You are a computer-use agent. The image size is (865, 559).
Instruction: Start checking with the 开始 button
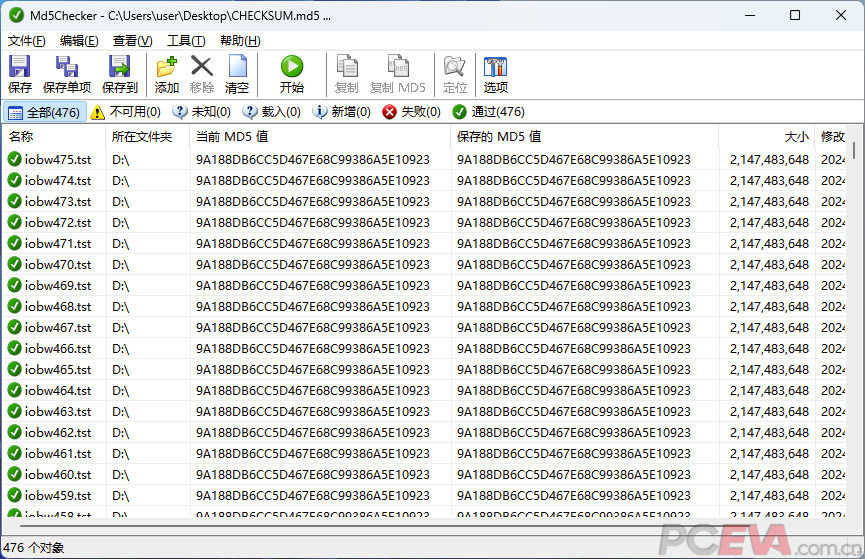point(291,75)
